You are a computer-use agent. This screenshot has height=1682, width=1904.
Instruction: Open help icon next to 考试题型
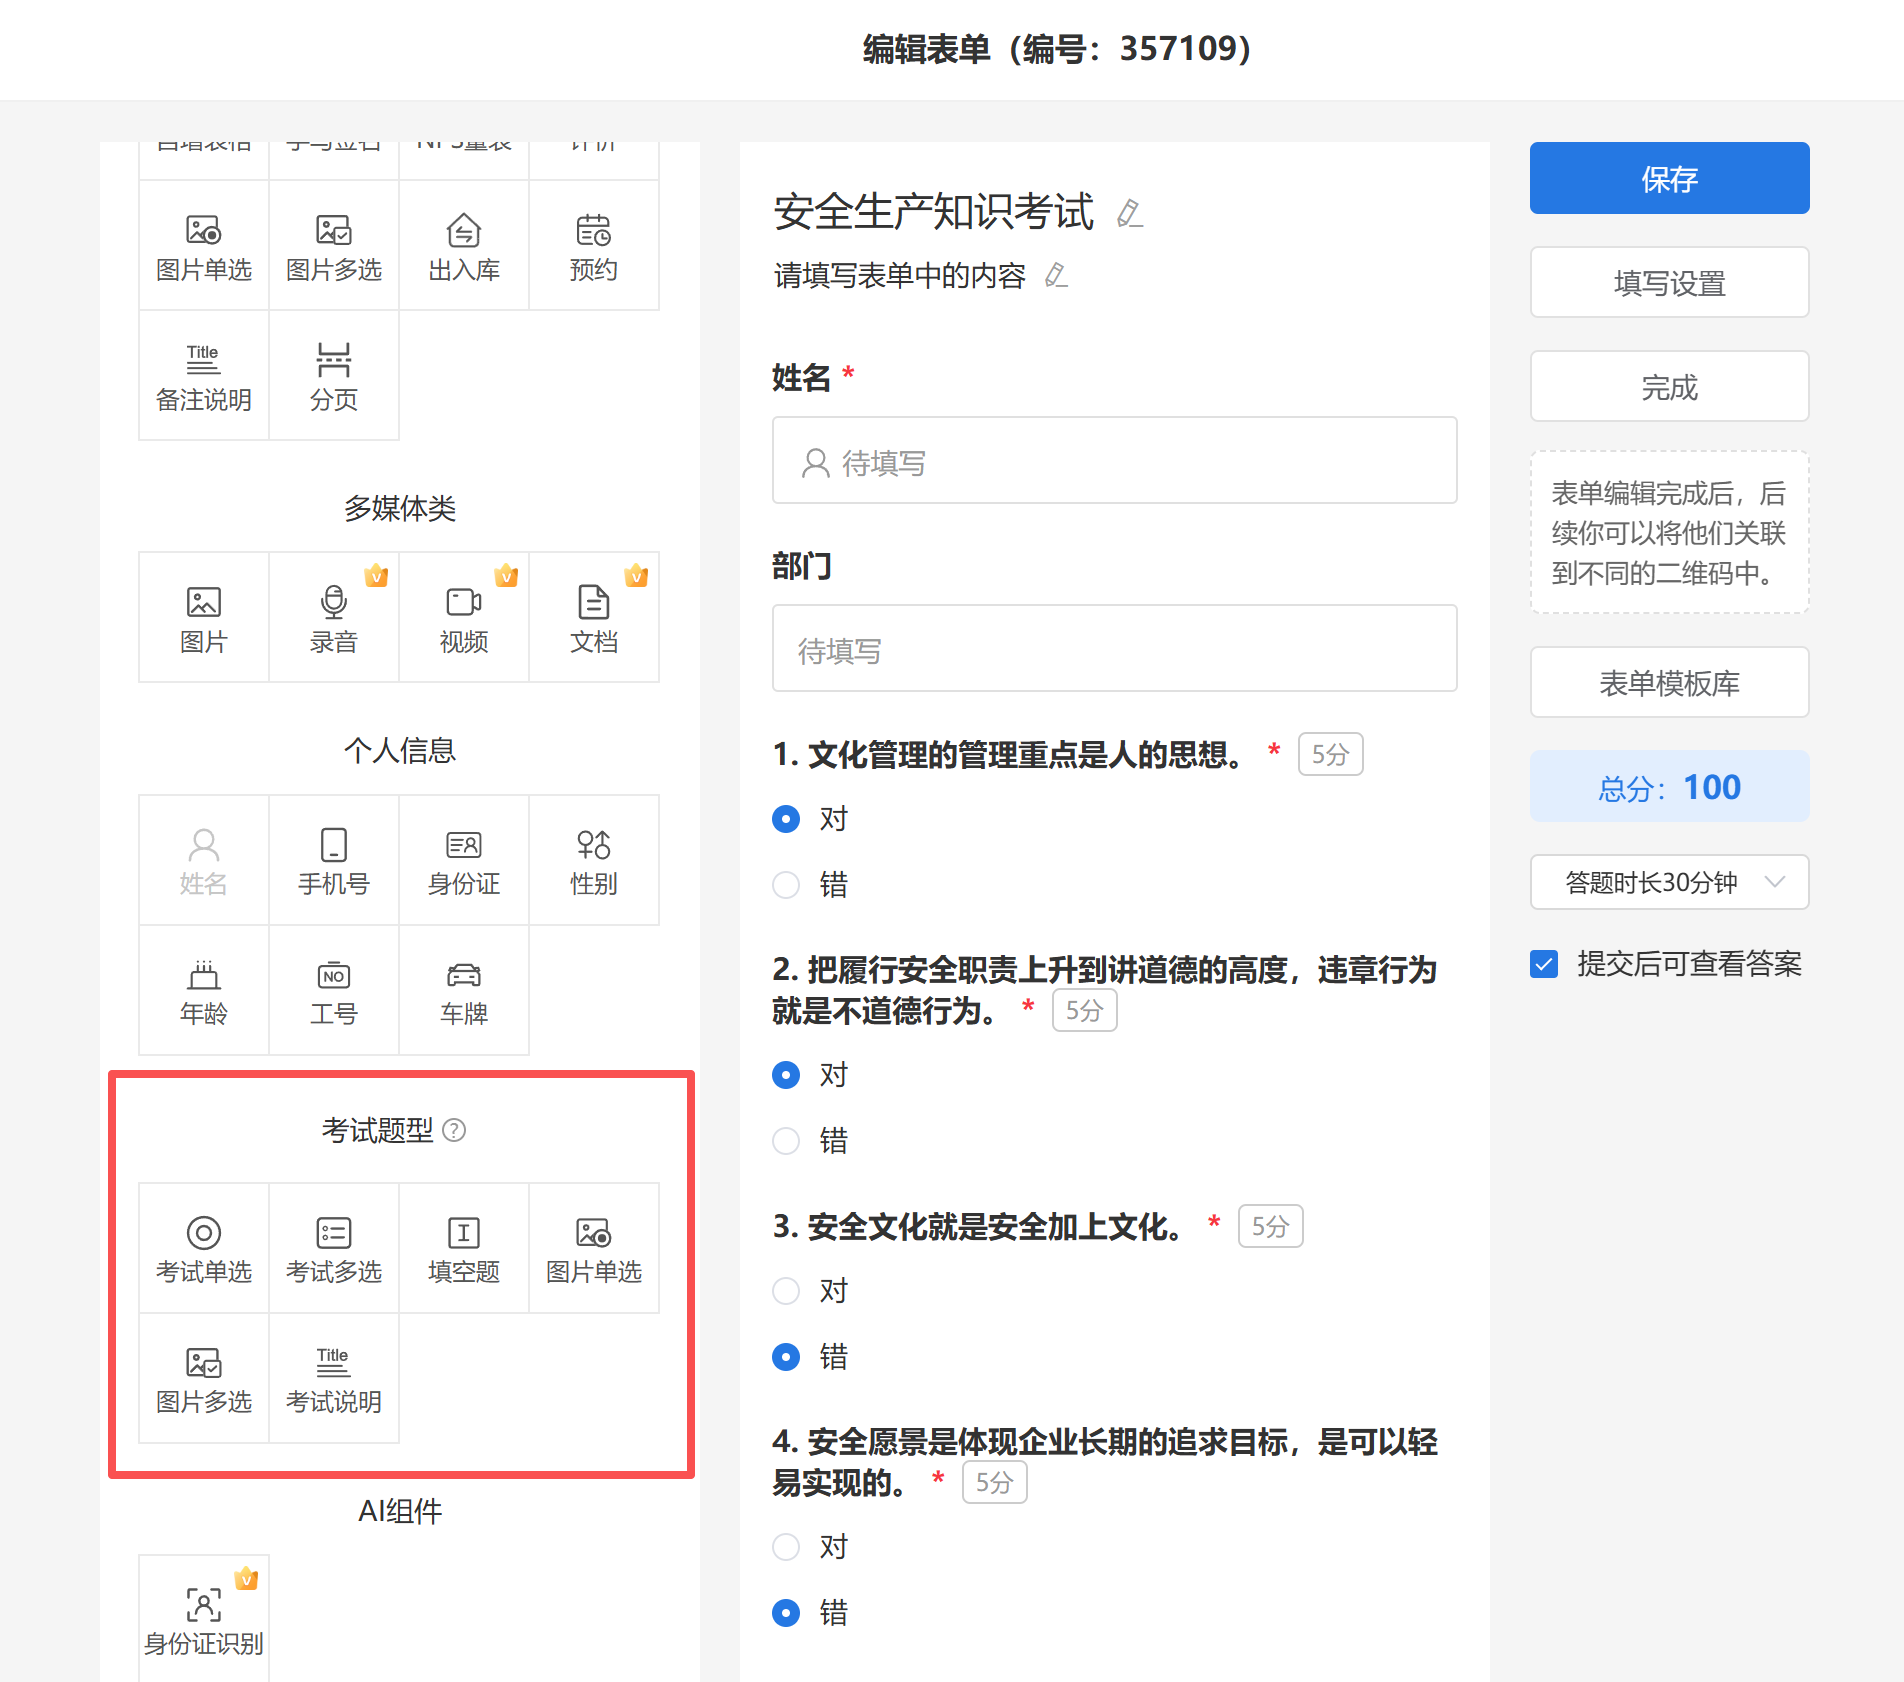click(x=454, y=1130)
